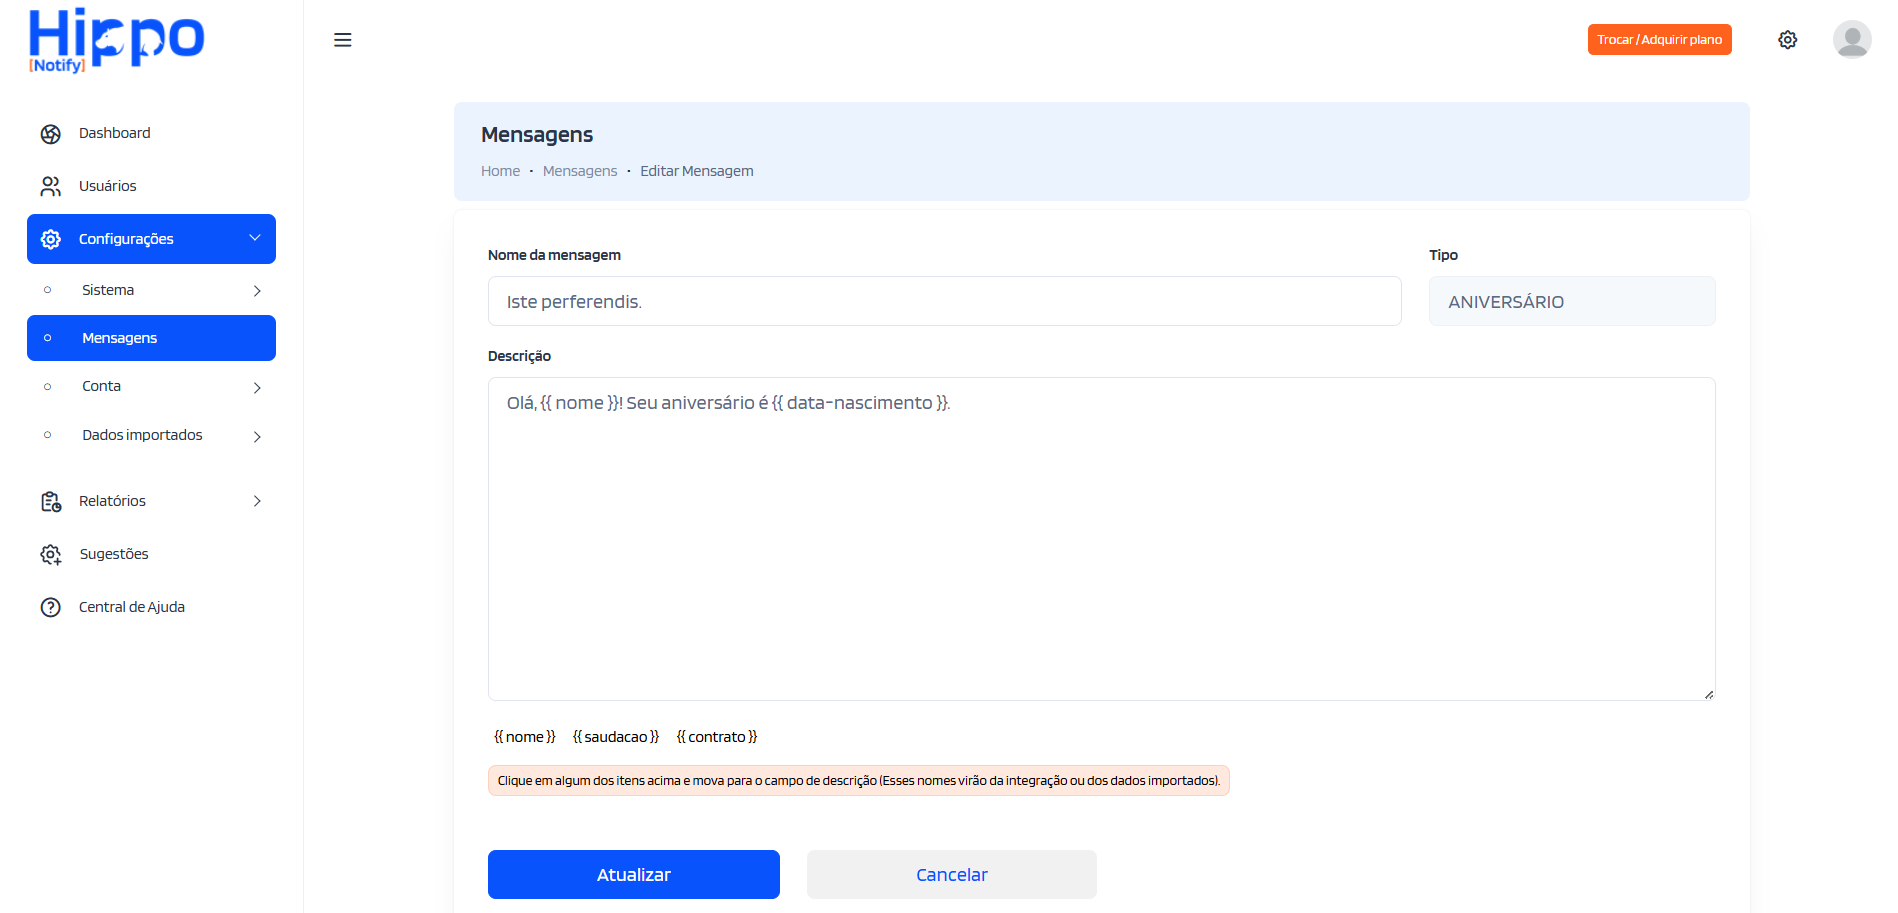Click Trocar / Adquirir plano button
1898x913 pixels.
(1659, 40)
